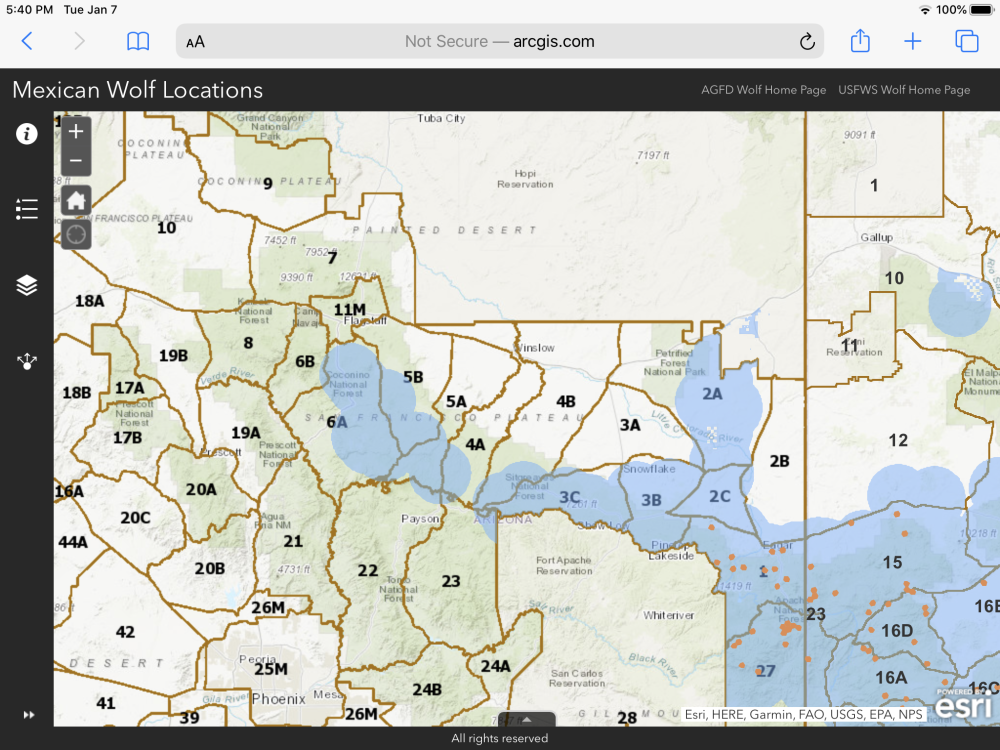Viewport: 1000px width, 750px height.
Task: Open a new Safari tab
Action: coord(913,41)
